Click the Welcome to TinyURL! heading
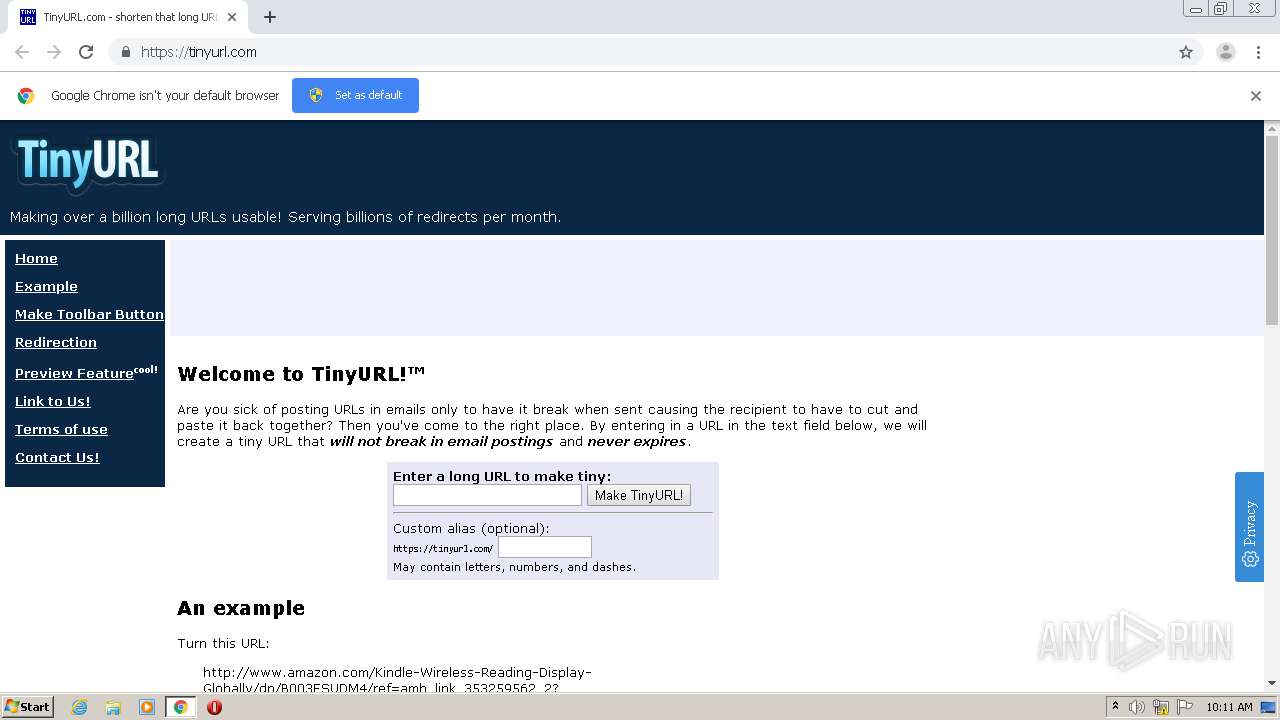This screenshot has width=1280, height=720. (x=301, y=374)
